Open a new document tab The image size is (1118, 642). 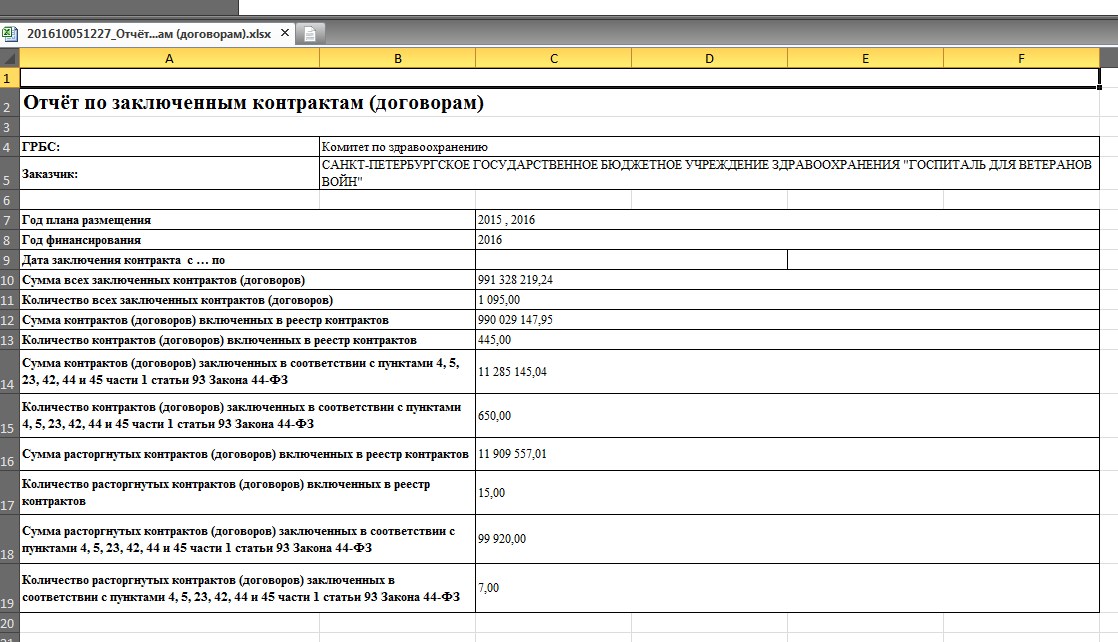pyautogui.click(x=309, y=34)
